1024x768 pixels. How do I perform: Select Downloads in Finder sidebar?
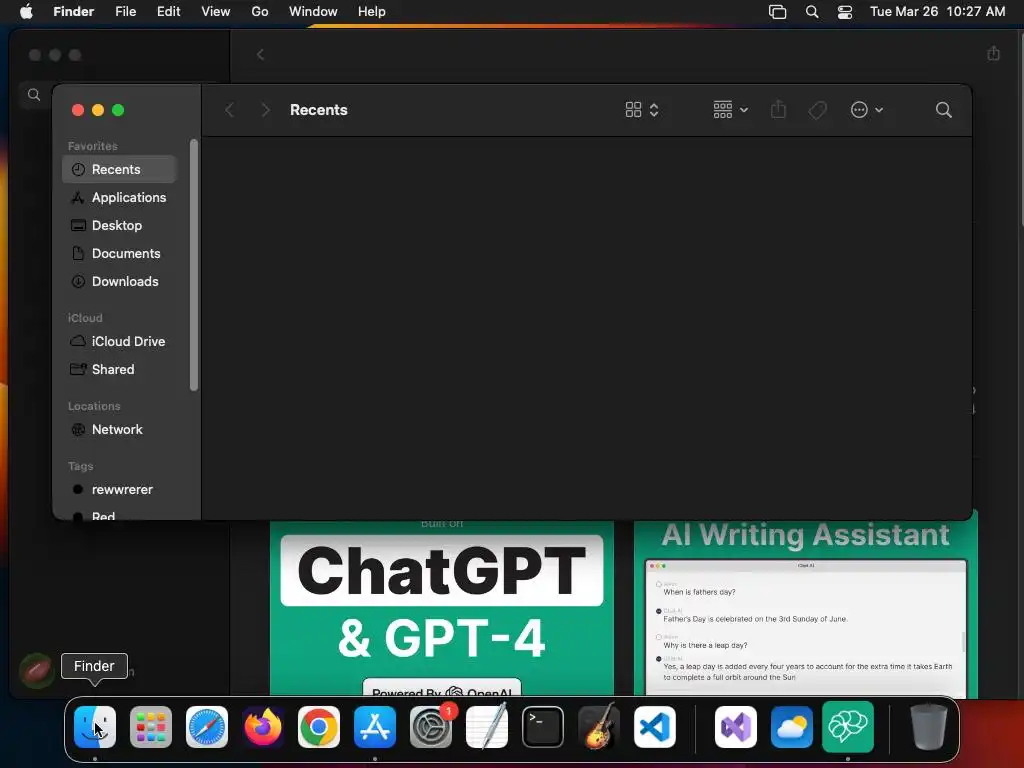tap(120, 281)
